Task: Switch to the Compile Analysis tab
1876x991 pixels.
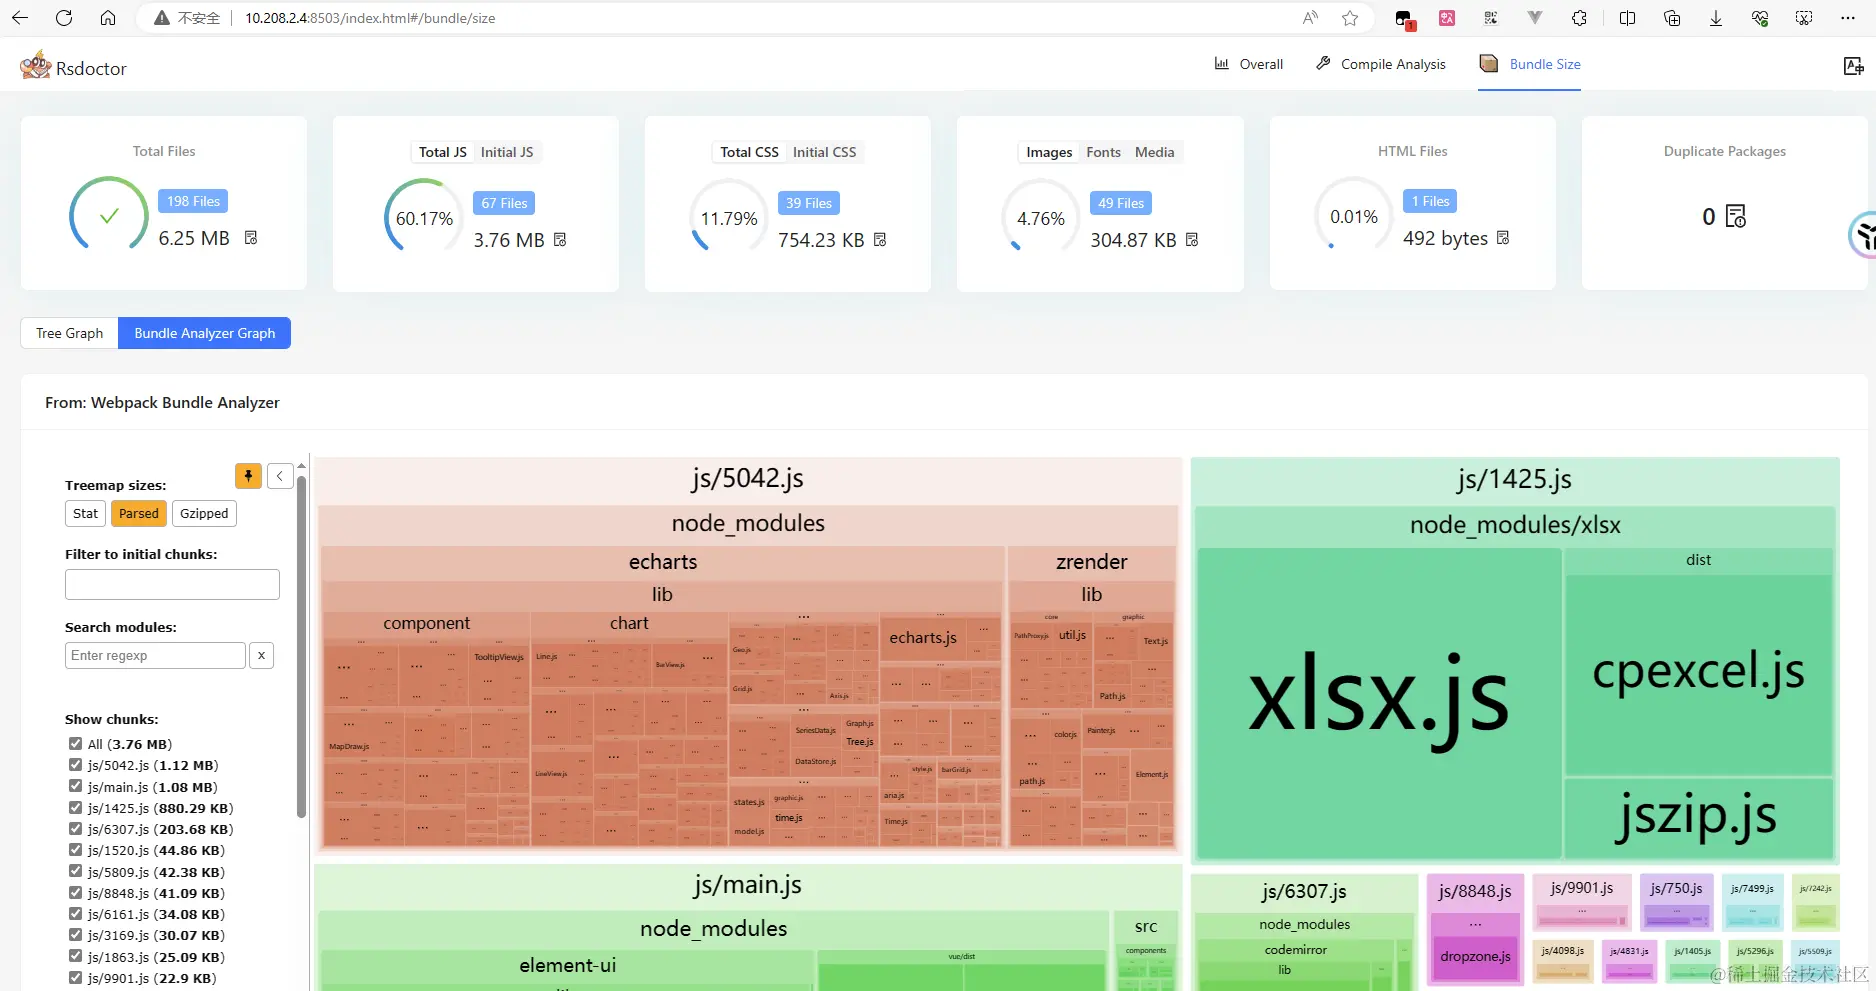Action: pos(1381,64)
